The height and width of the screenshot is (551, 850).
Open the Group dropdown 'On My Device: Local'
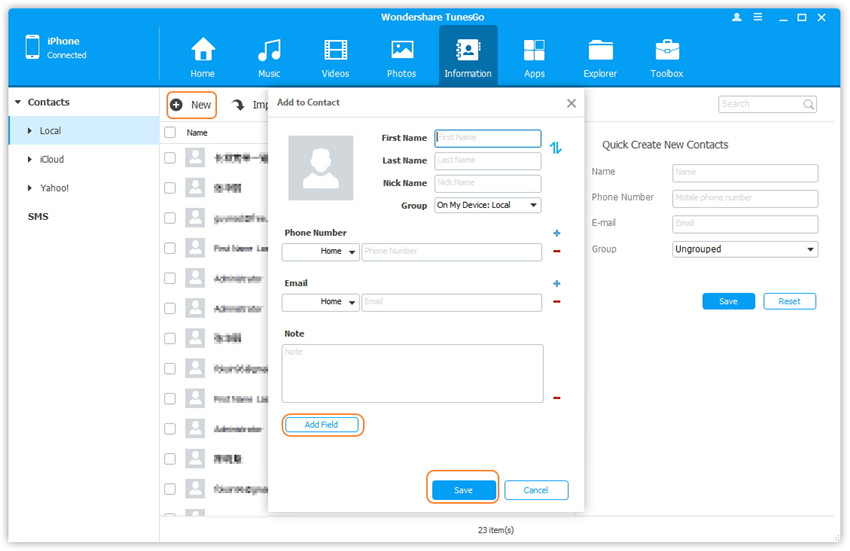(x=488, y=205)
